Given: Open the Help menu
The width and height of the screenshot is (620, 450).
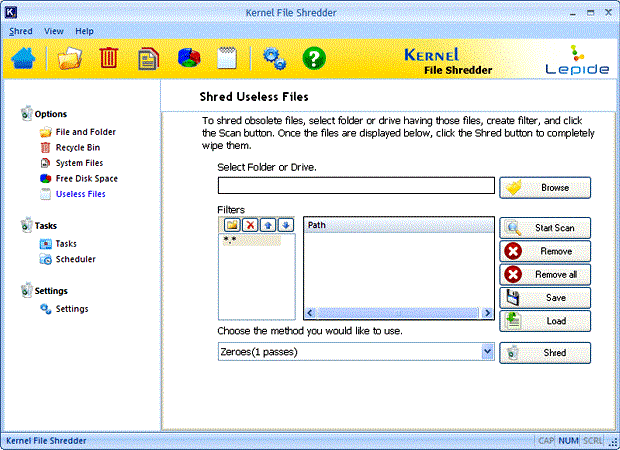Looking at the screenshot, I should coord(84,31).
